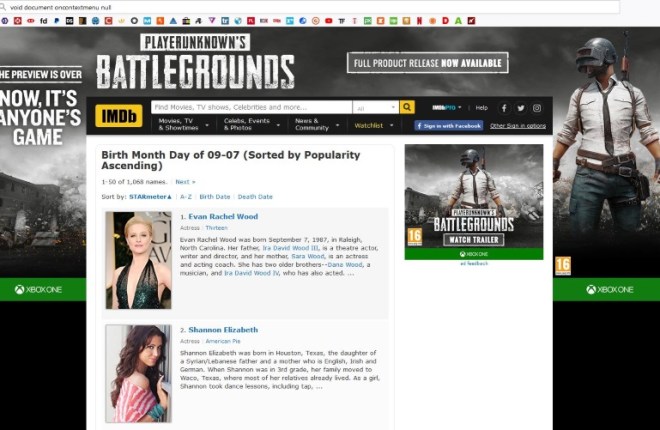Image resolution: width=660 pixels, height=430 pixels.
Task: Open the Dana Wood link
Action: [345, 265]
